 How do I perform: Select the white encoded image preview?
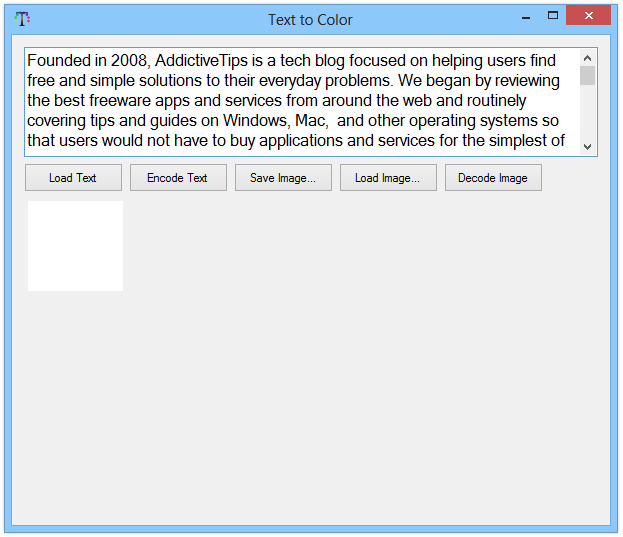75,246
